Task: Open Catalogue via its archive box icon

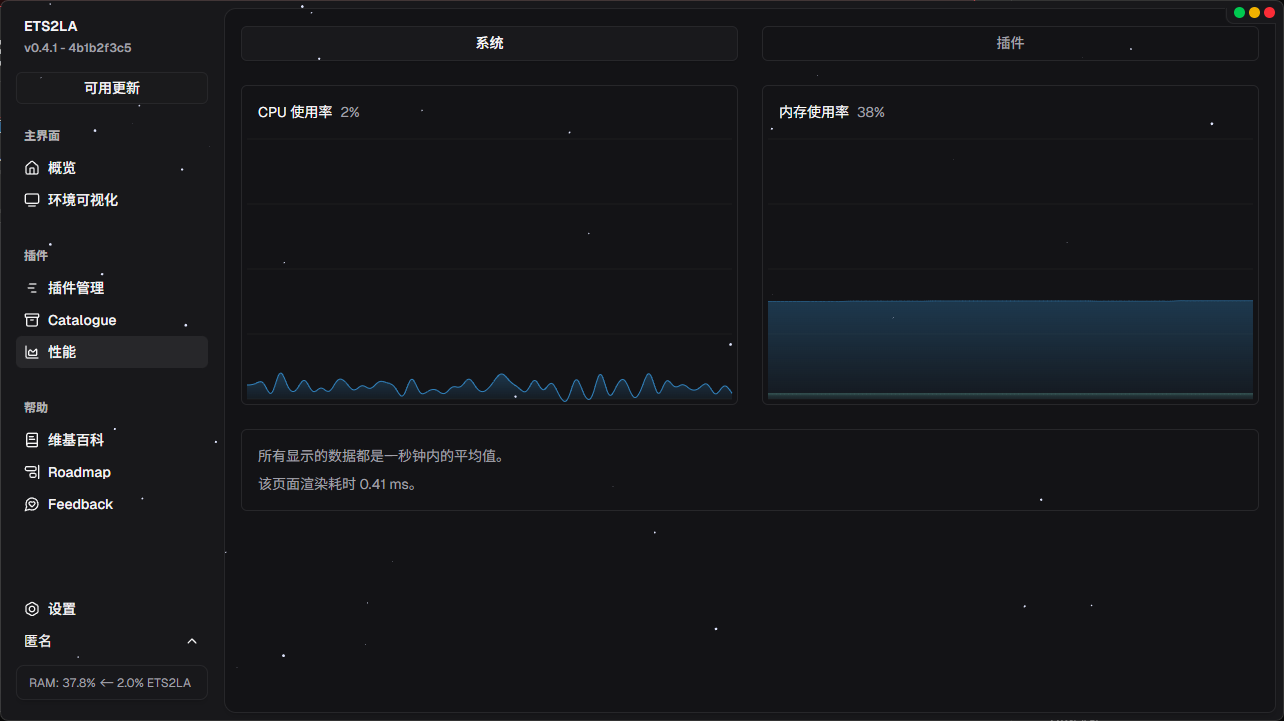Action: coord(32,320)
